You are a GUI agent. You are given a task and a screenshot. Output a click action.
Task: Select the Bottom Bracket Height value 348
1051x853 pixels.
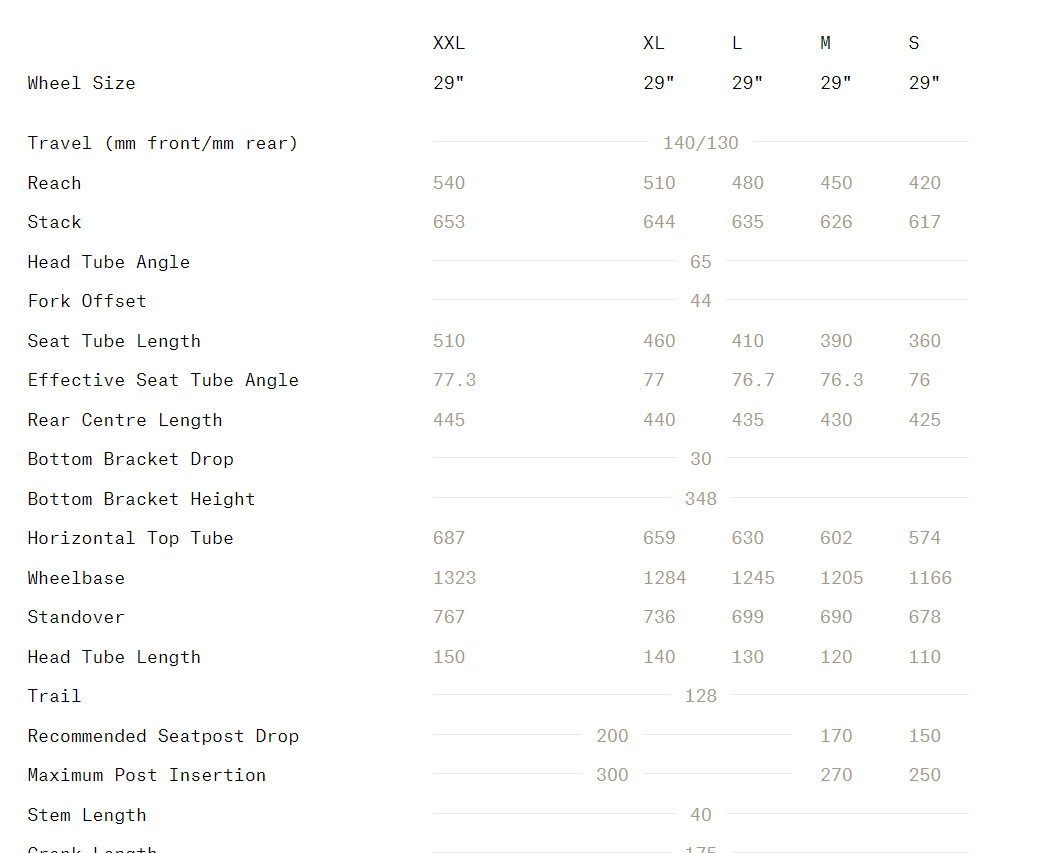tap(700, 499)
